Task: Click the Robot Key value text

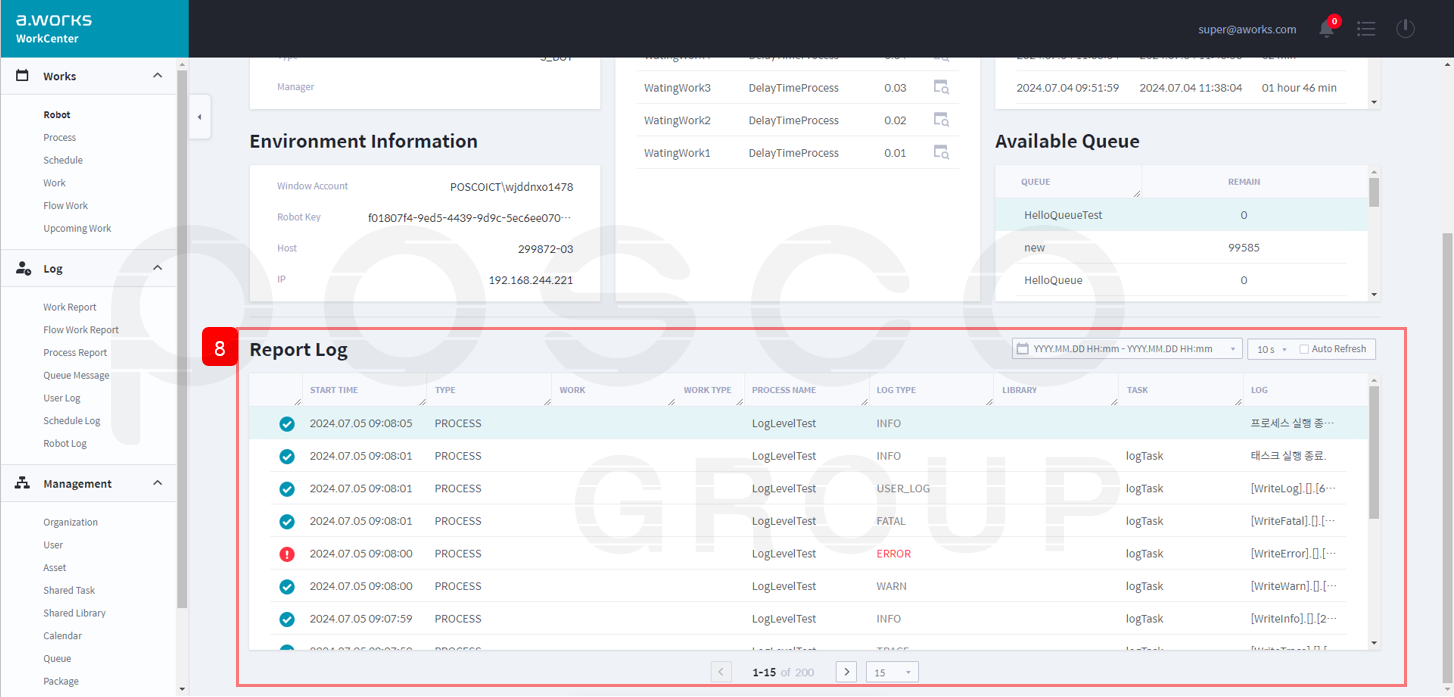Action: 470,217
